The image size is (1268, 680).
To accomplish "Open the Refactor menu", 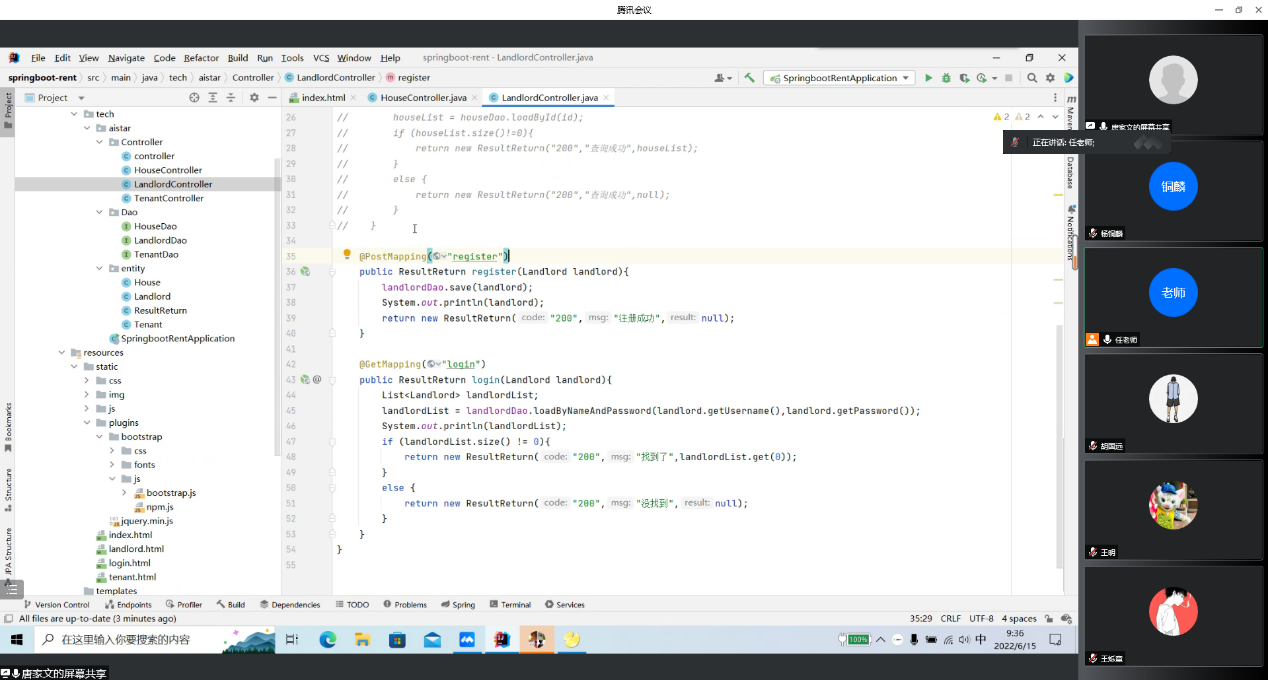I will [201, 58].
